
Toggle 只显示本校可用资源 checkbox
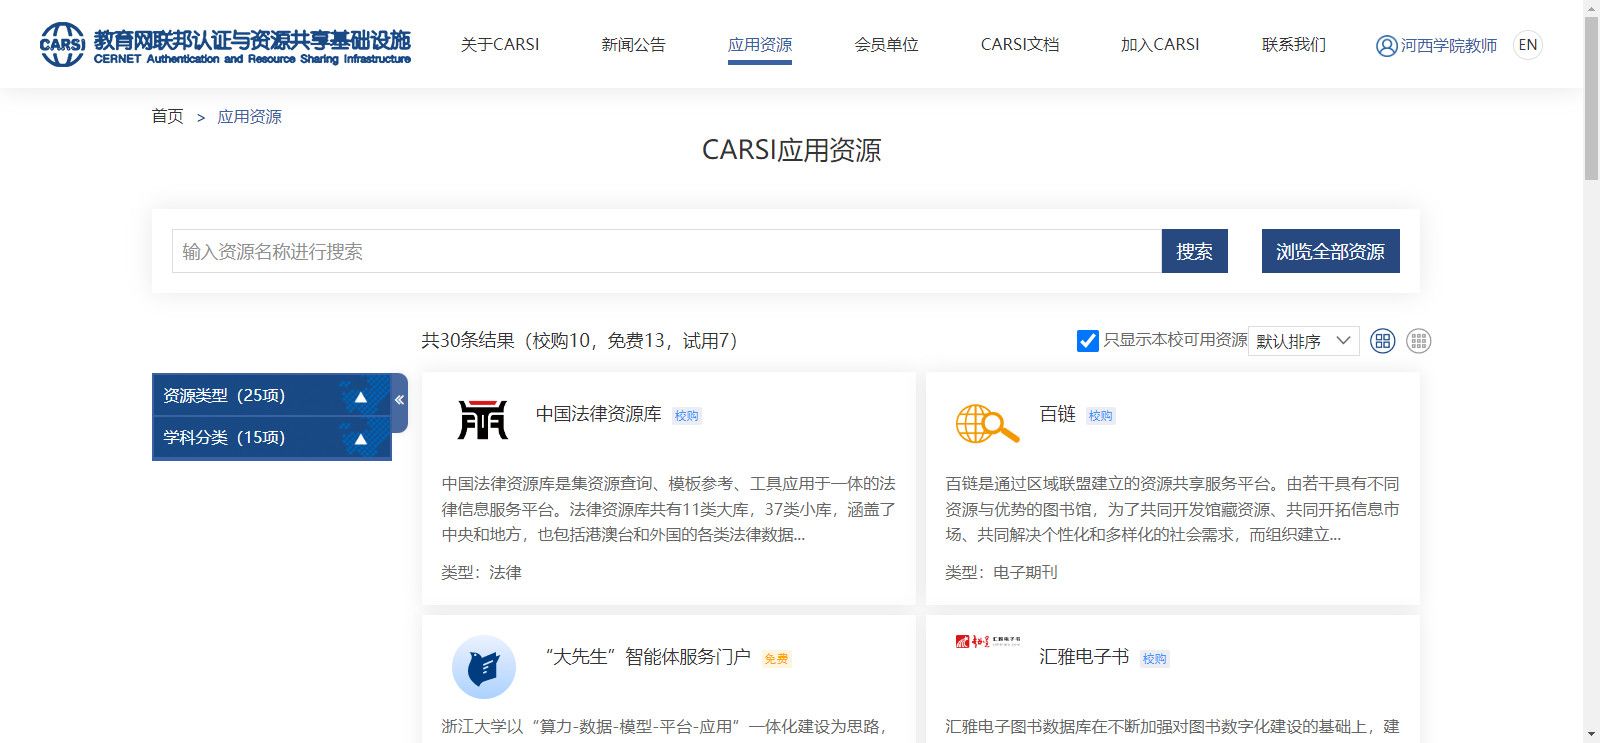pos(1087,341)
